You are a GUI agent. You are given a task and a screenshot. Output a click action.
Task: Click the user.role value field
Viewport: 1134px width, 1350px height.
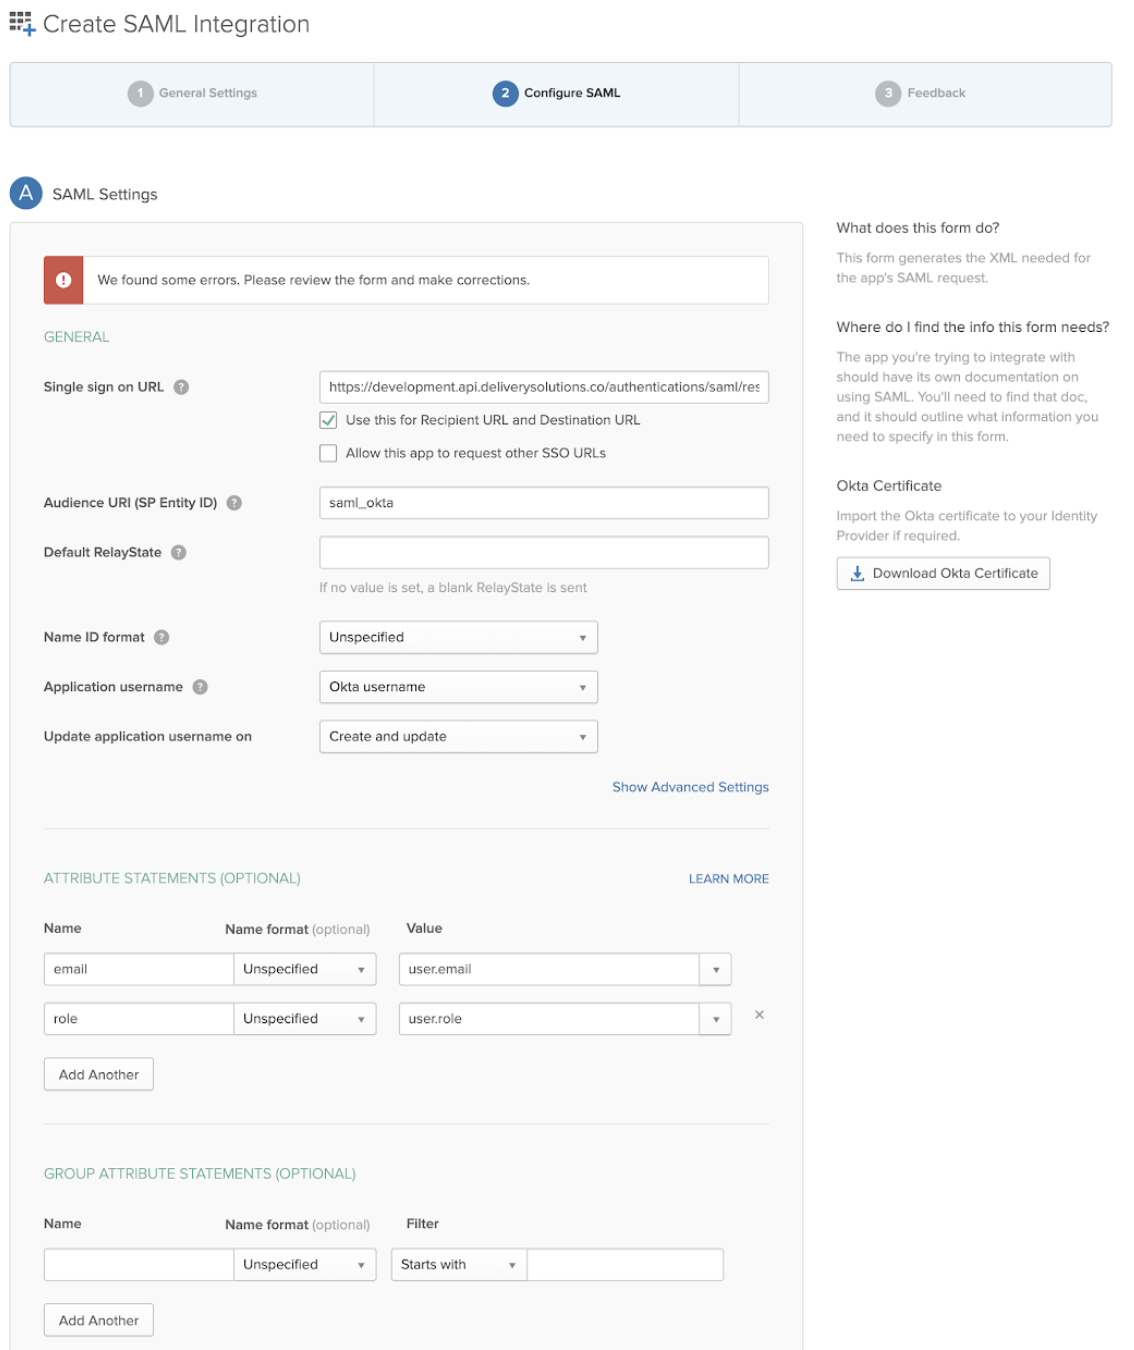coord(549,1019)
